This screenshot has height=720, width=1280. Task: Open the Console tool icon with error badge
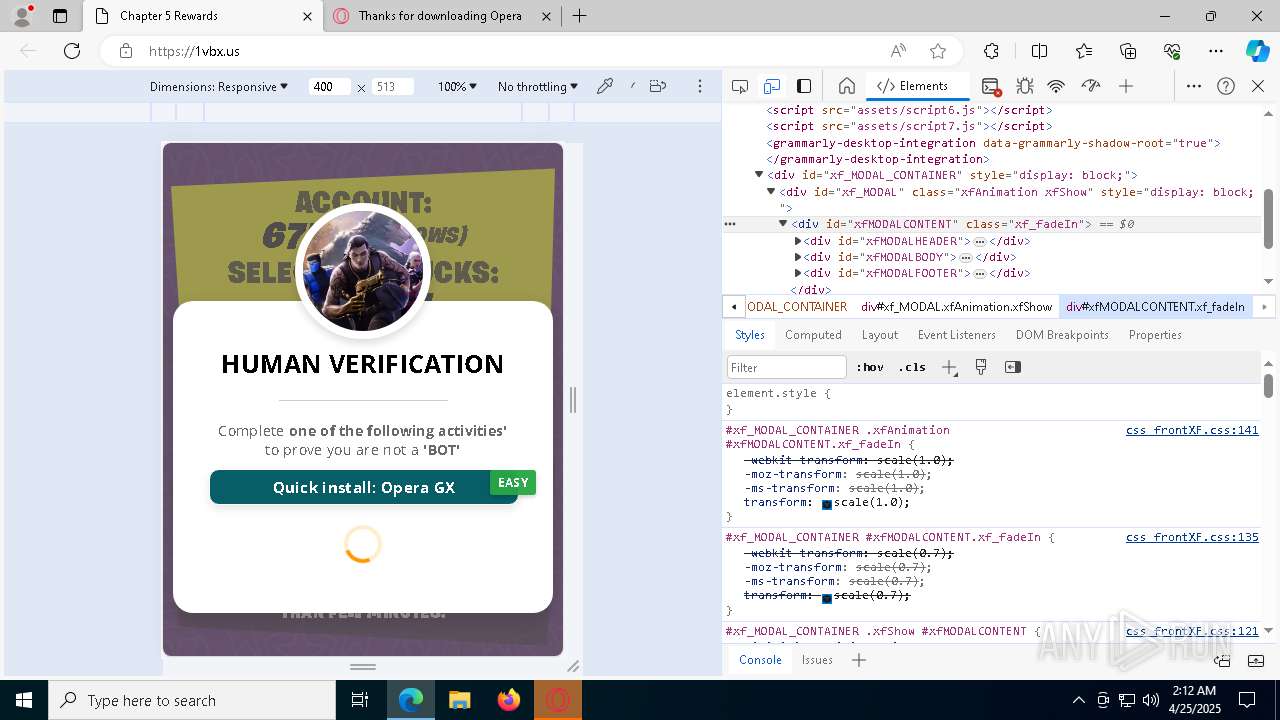tap(990, 86)
